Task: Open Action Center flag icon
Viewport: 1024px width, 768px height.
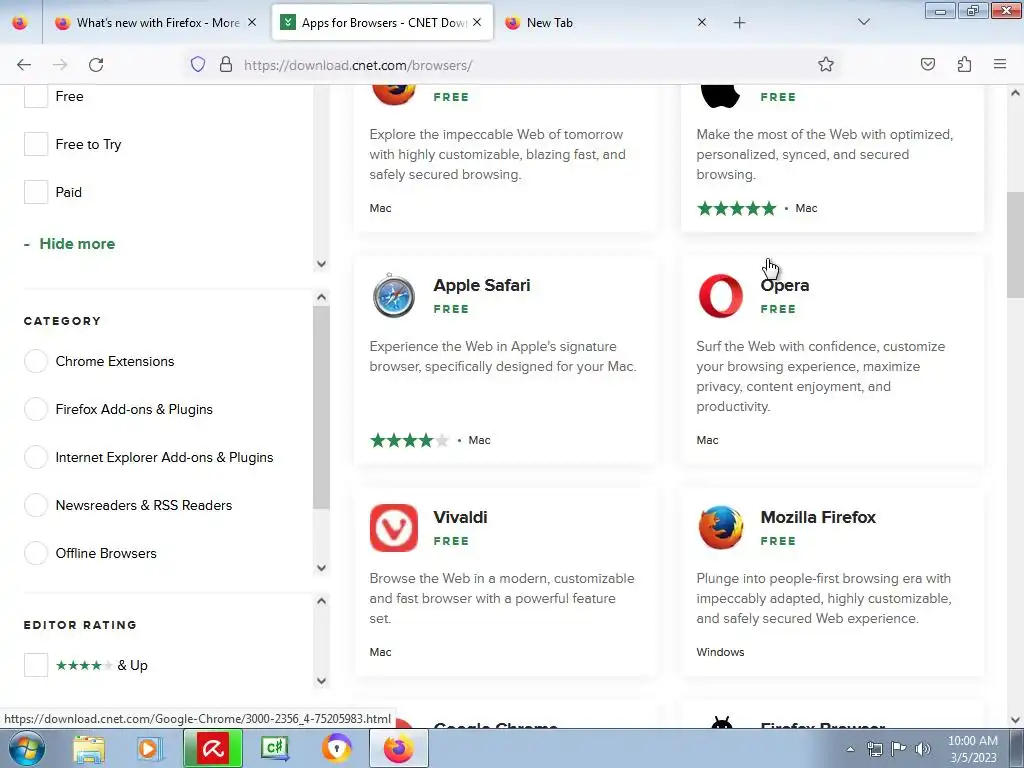Action: (899, 749)
